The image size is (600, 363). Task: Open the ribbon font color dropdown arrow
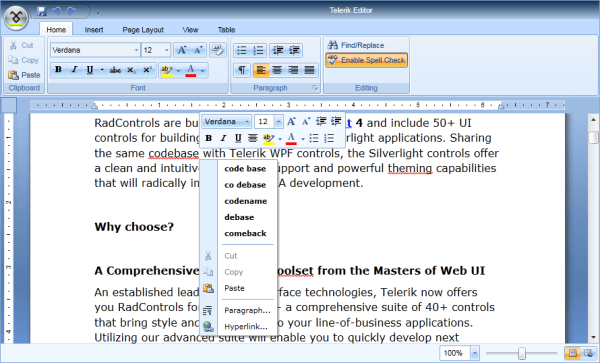[203, 71]
